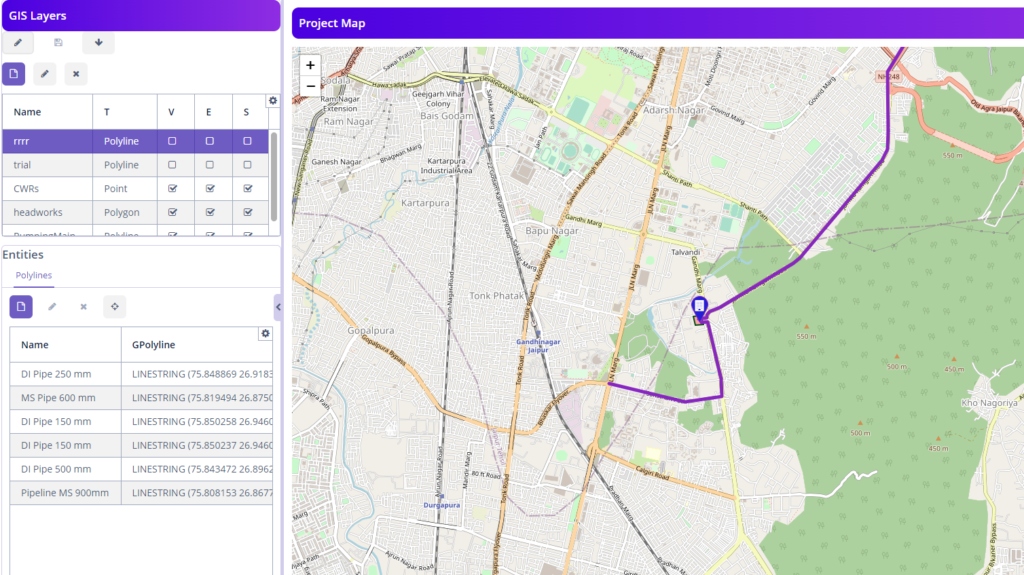Screen dimensions: 1024x575
Task: Edit the selected layer with the pencil icon
Action: (x=44, y=73)
